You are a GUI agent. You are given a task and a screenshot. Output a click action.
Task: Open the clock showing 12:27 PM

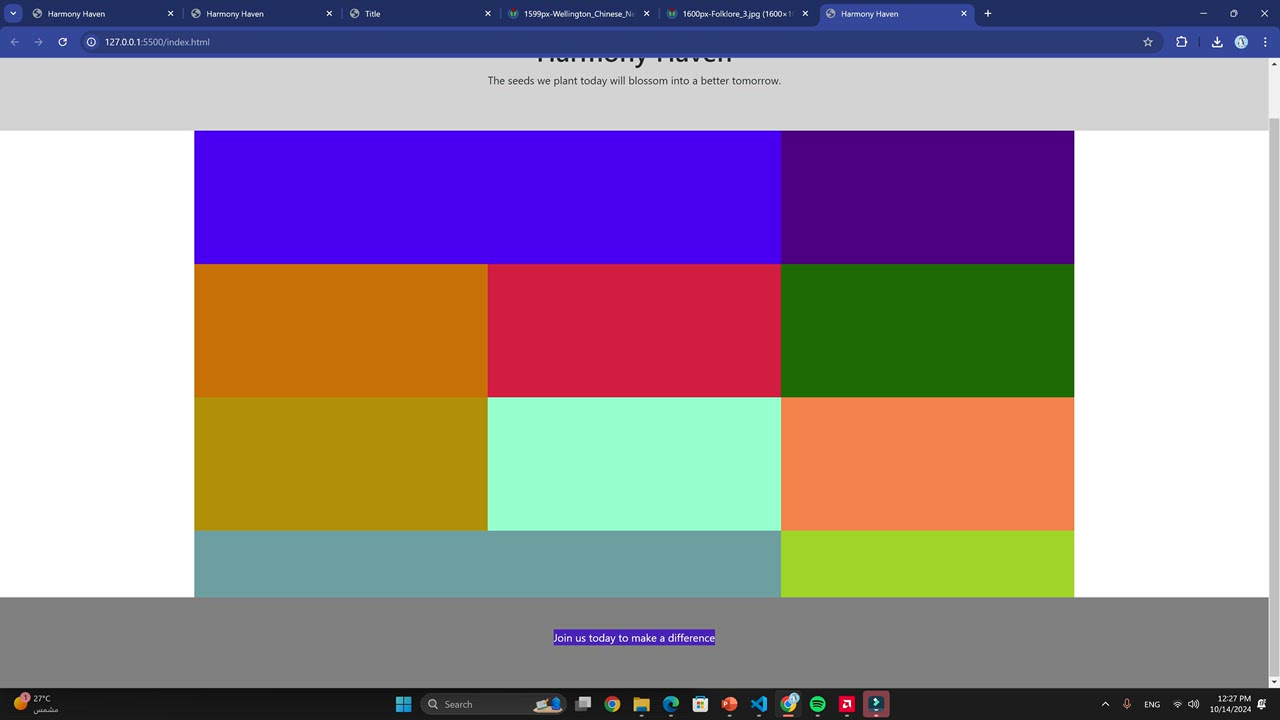click(1230, 704)
